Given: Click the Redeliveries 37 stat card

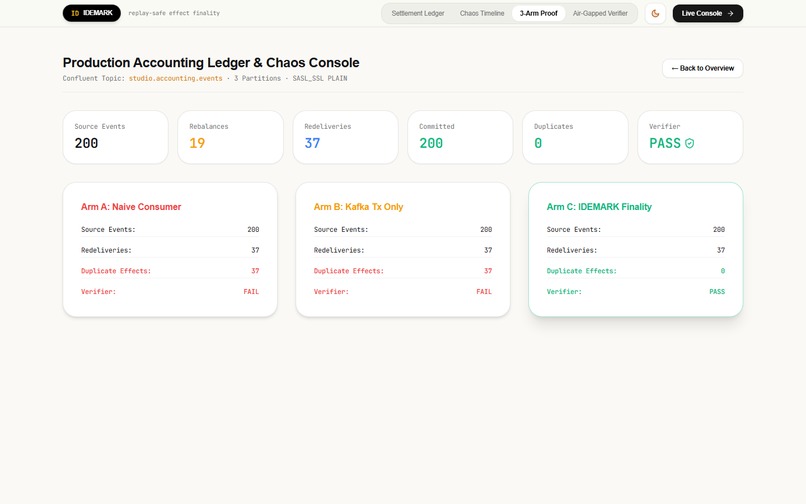Looking at the screenshot, I should tap(345, 137).
